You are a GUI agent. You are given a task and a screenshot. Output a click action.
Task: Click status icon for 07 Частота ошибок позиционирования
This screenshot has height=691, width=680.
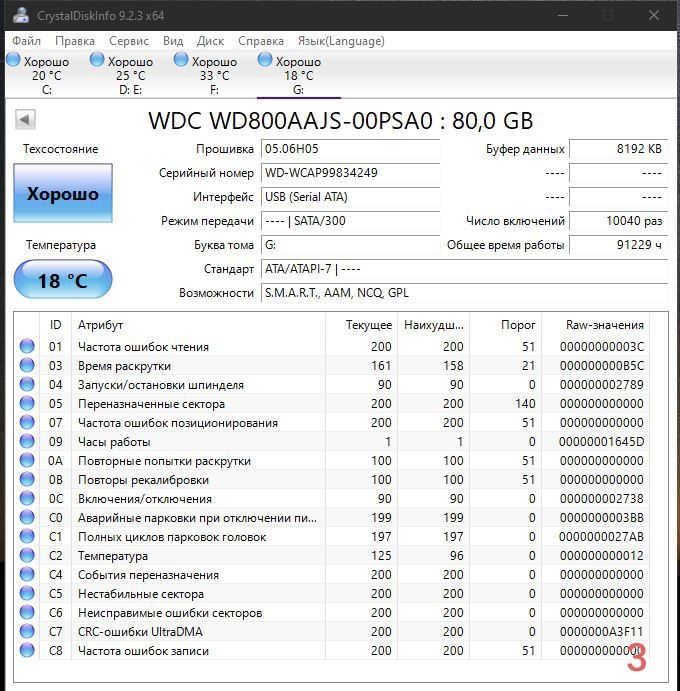coord(27,422)
